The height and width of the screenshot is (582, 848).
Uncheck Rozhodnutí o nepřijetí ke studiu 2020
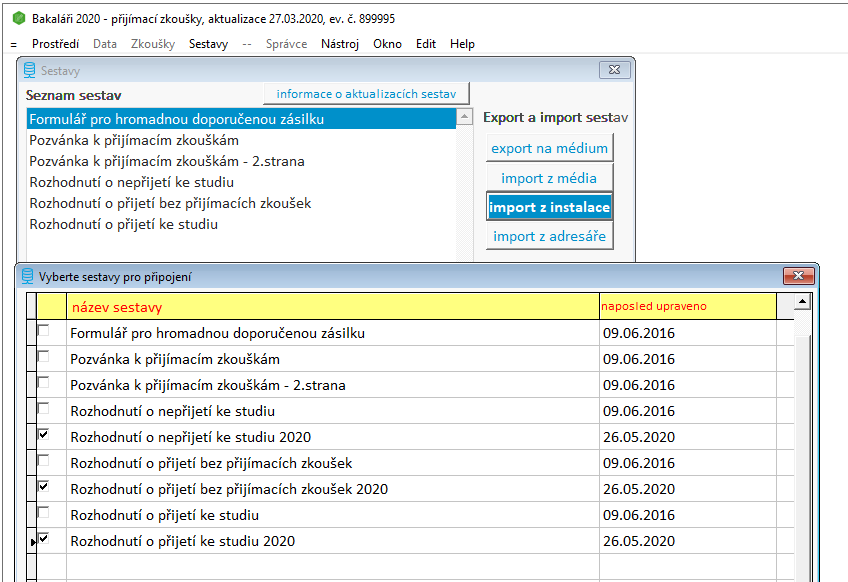tap(43, 436)
